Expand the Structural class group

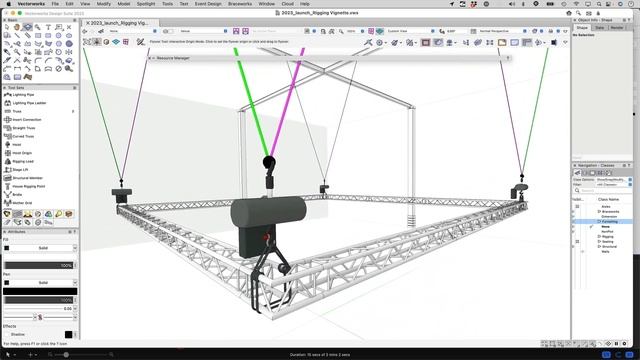pos(599,247)
